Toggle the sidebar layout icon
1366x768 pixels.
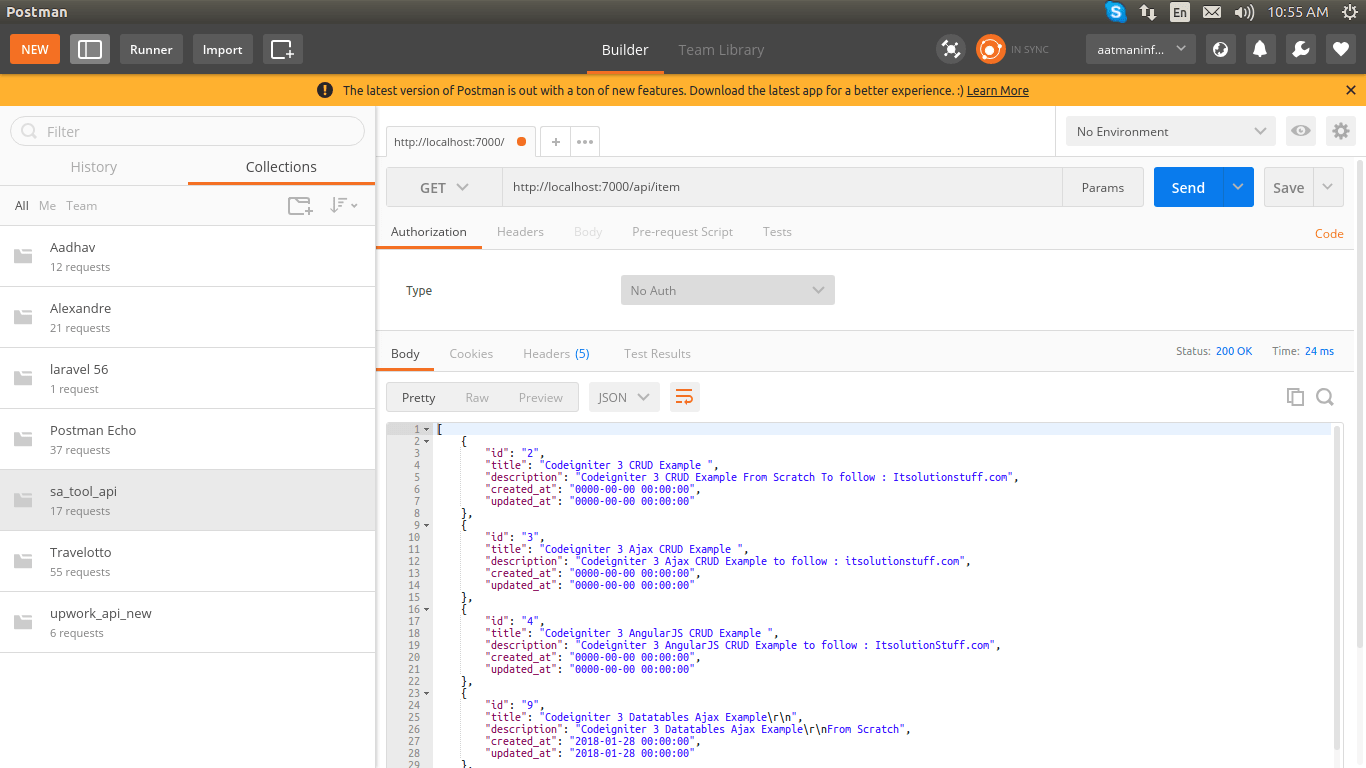(x=90, y=49)
